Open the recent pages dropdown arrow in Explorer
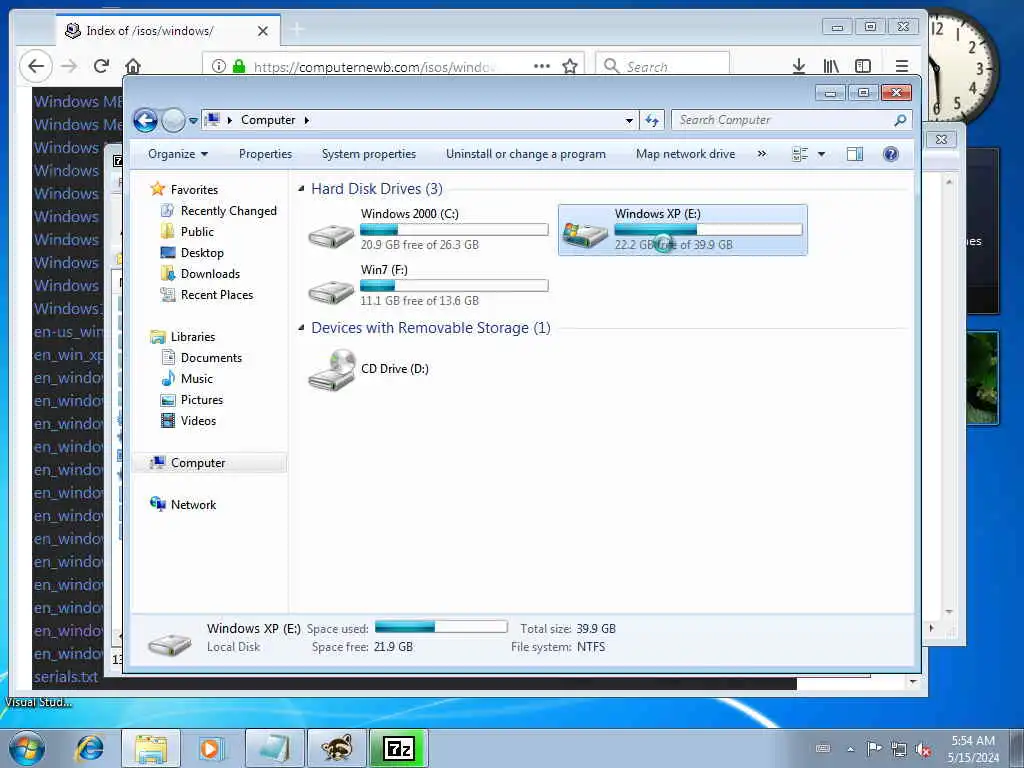The image size is (1024, 768). point(193,121)
